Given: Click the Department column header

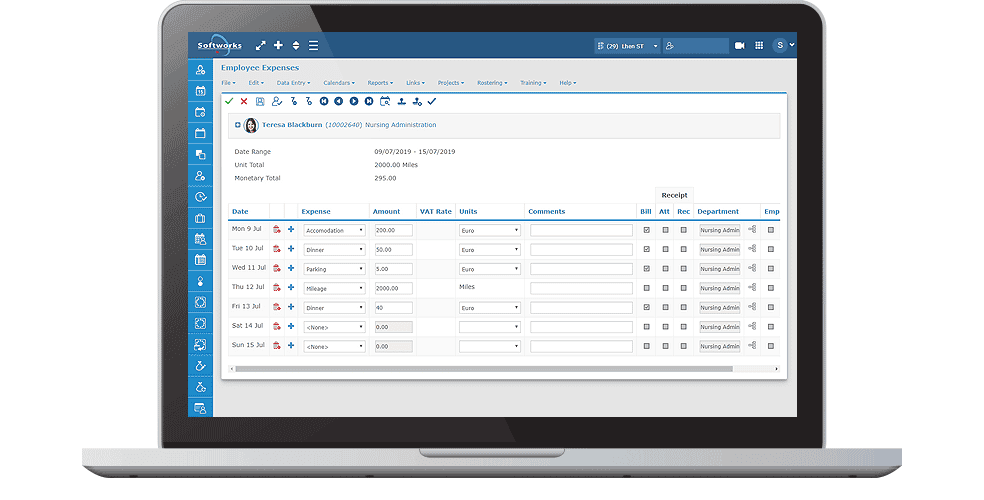Looking at the screenshot, I should [x=718, y=211].
